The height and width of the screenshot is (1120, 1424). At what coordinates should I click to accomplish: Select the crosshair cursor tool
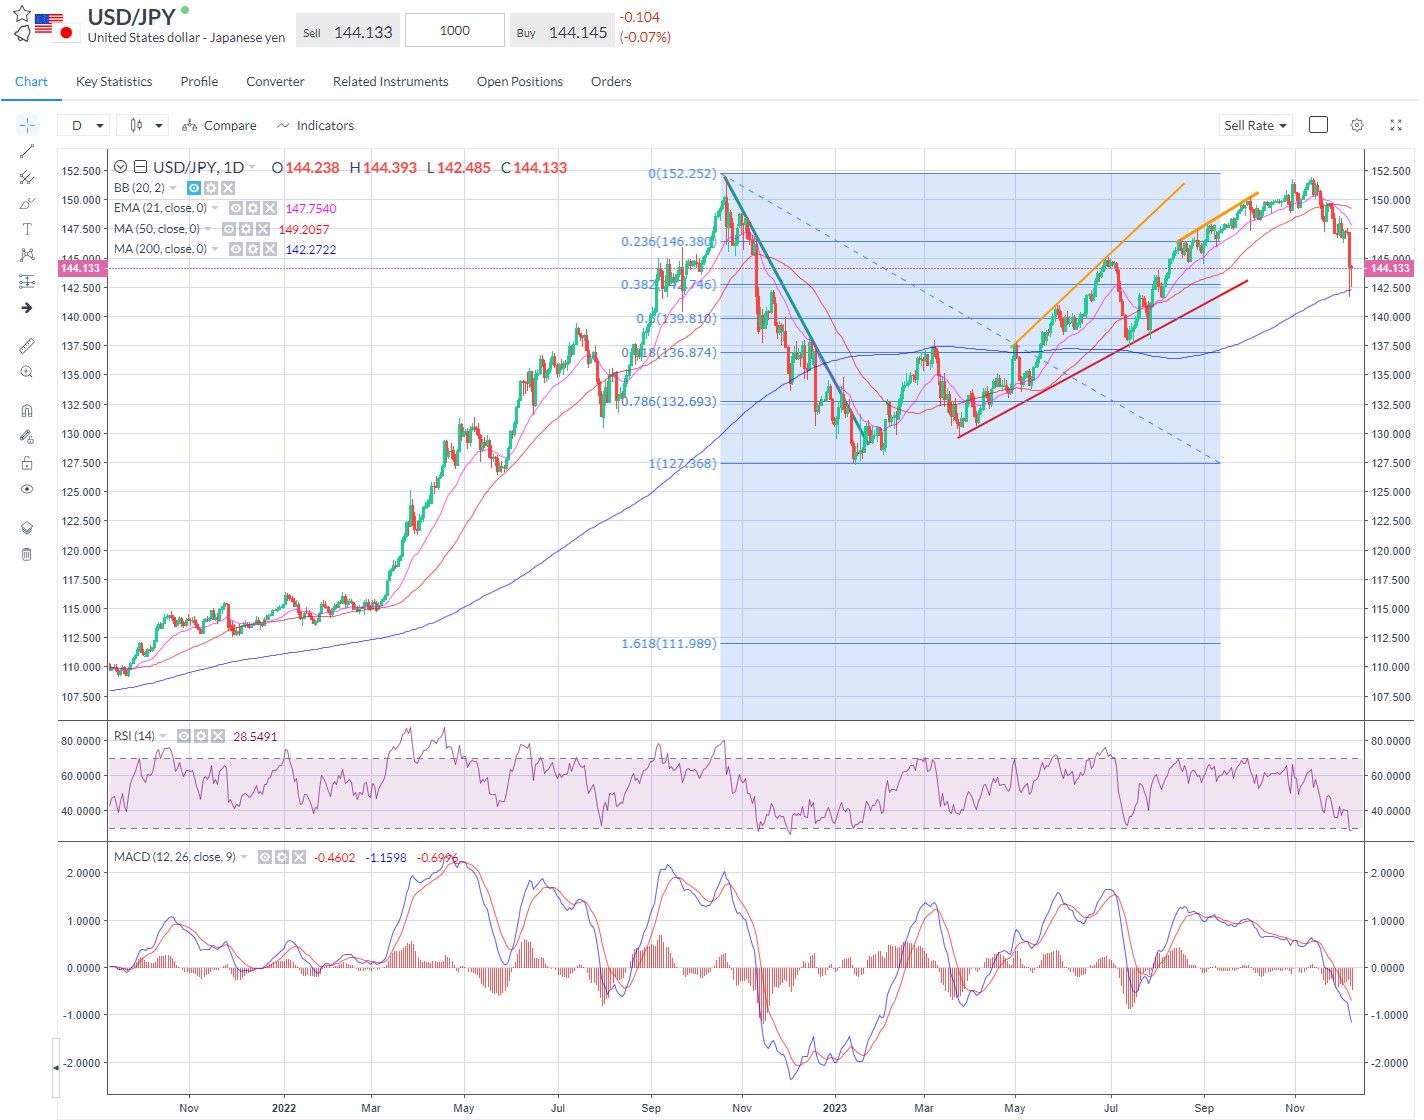tap(27, 125)
